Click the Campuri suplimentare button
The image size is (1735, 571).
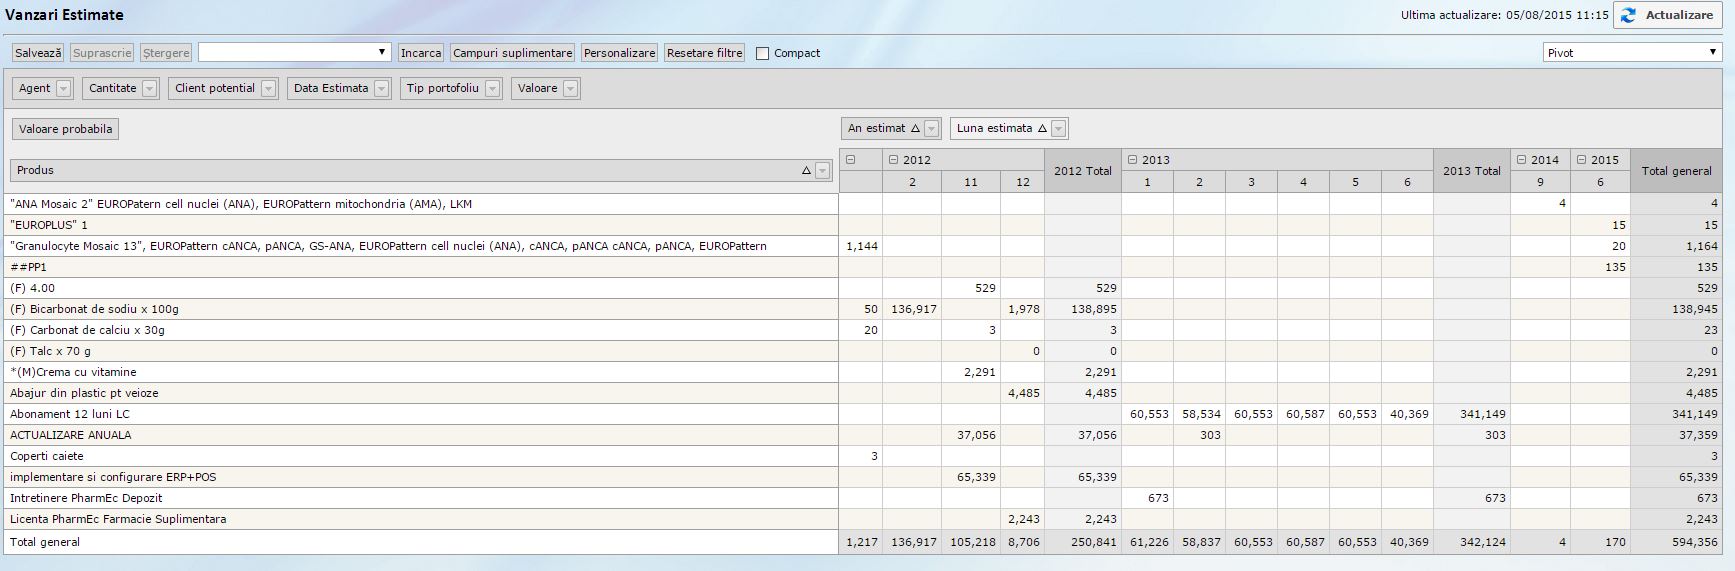coord(512,53)
